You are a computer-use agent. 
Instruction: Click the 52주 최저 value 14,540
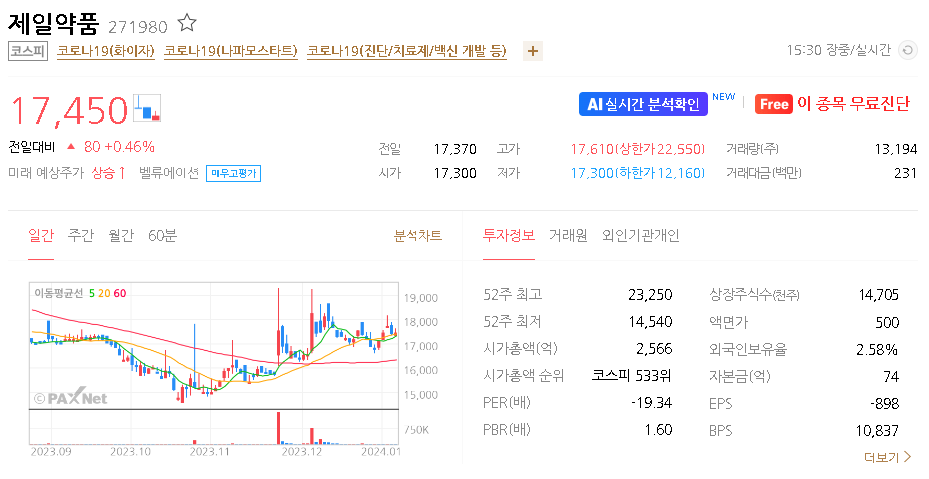coord(651,322)
